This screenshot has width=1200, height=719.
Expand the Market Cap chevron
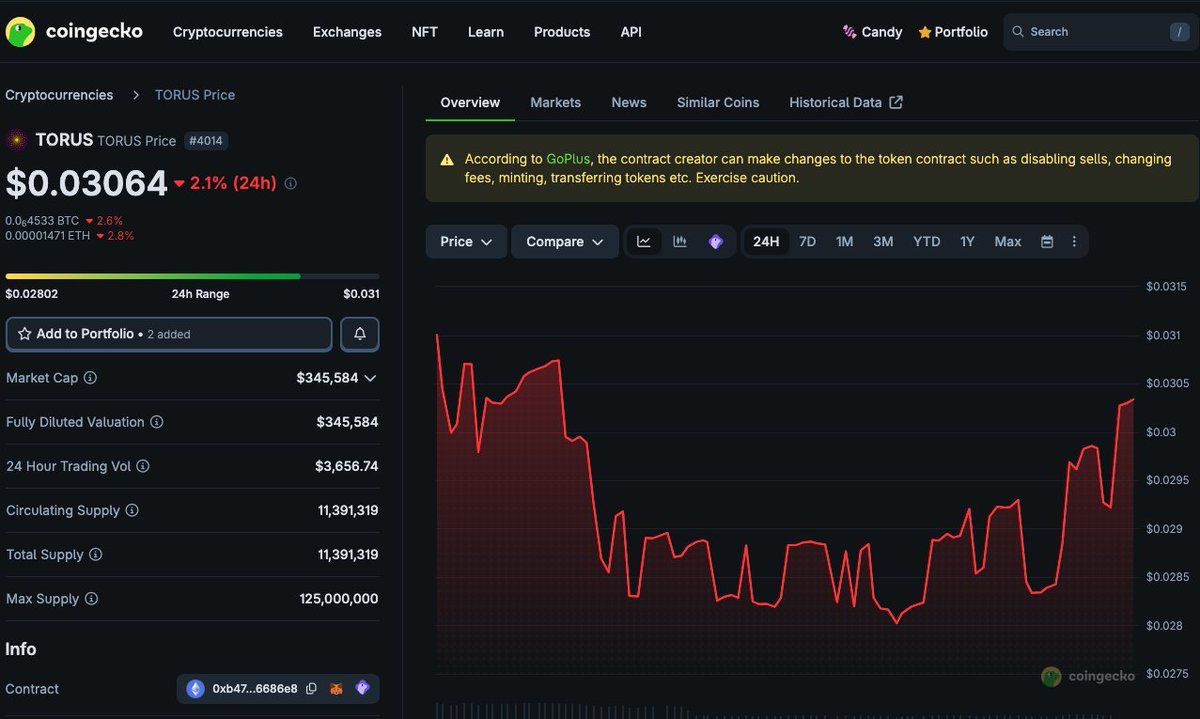370,378
